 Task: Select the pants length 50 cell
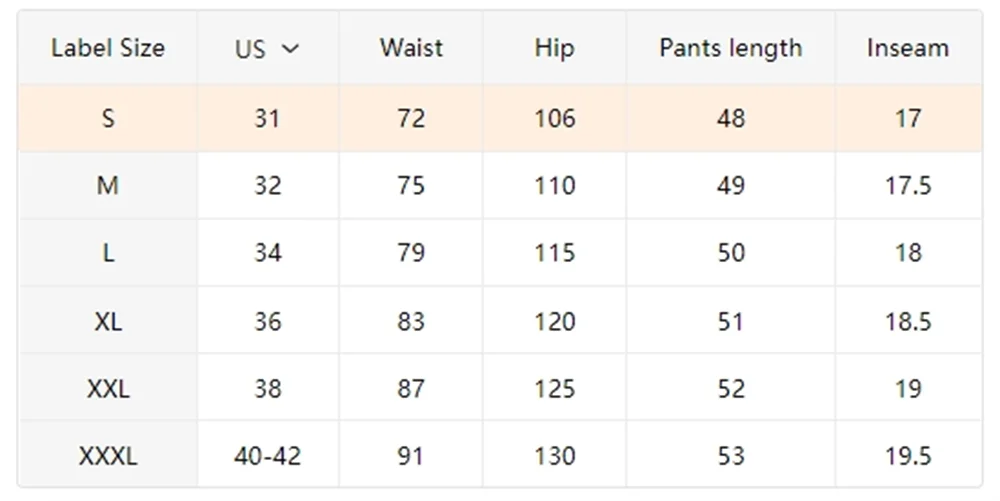731,253
